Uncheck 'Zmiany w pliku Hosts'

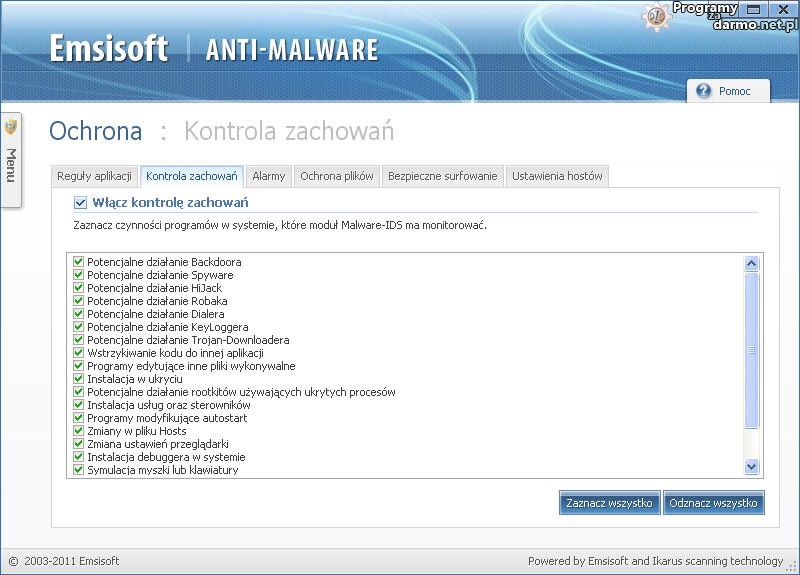[x=79, y=431]
